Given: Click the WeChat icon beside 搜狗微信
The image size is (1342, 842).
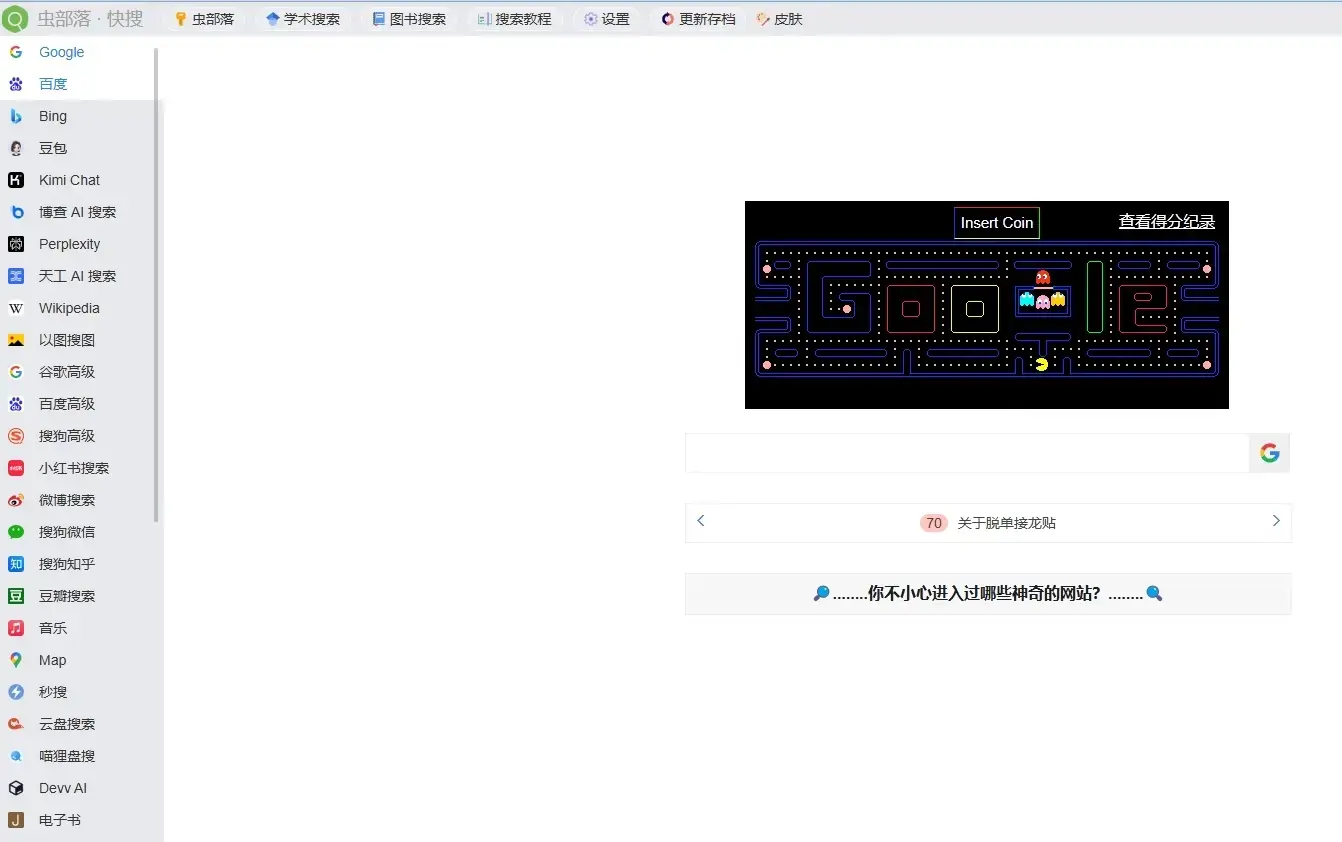Looking at the screenshot, I should point(16,532).
